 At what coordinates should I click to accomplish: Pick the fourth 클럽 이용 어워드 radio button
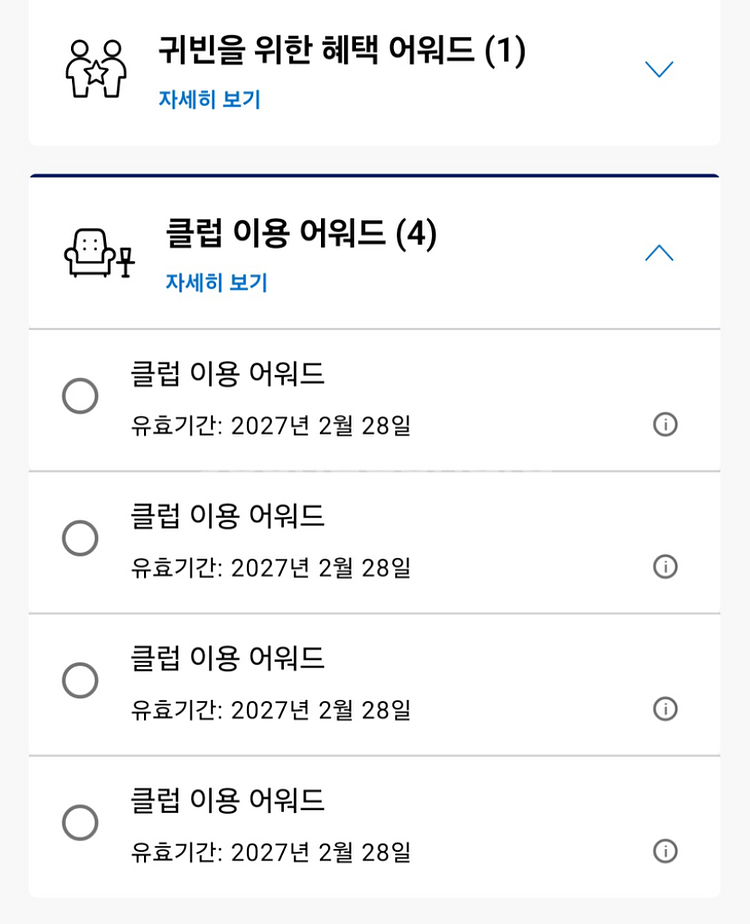point(80,823)
